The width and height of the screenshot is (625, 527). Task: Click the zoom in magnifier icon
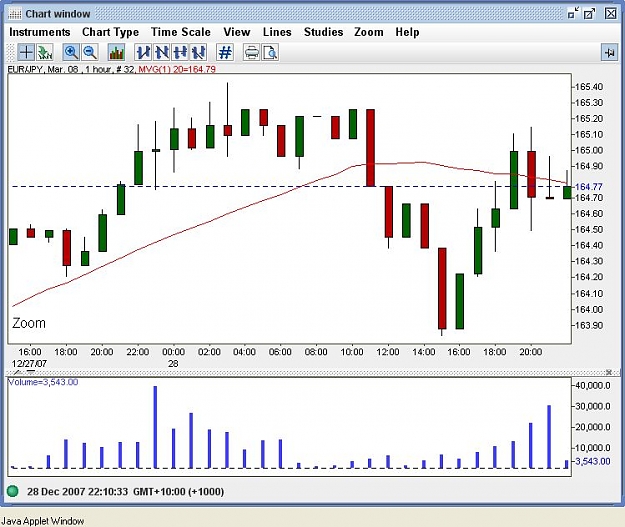point(71,52)
